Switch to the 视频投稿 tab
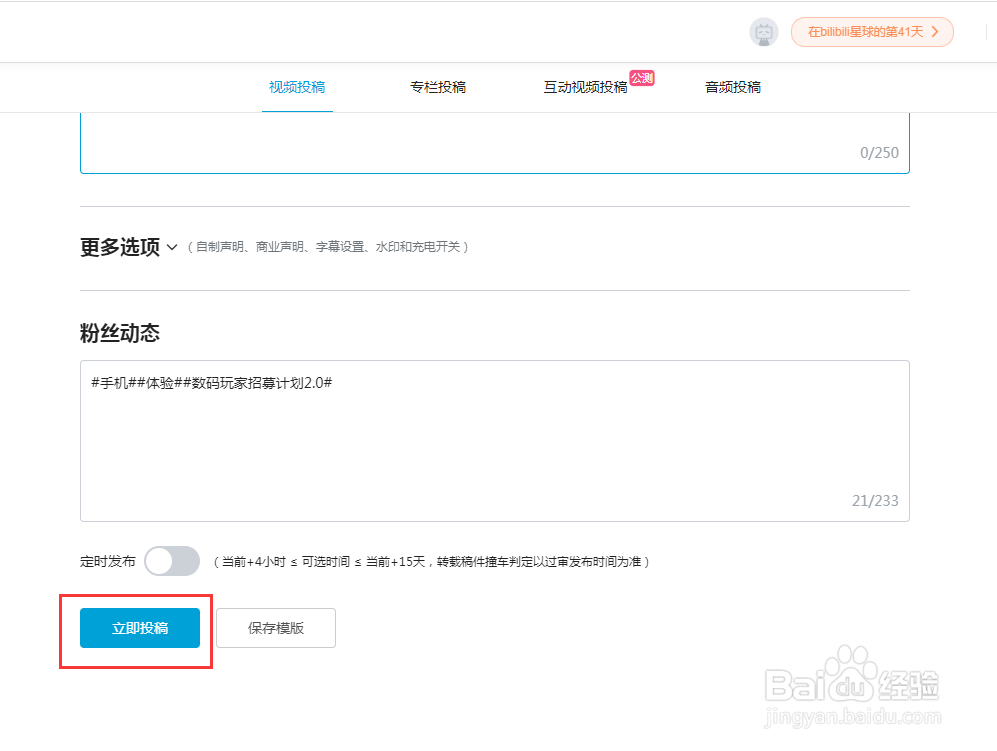The height and width of the screenshot is (751, 997). 297,87
